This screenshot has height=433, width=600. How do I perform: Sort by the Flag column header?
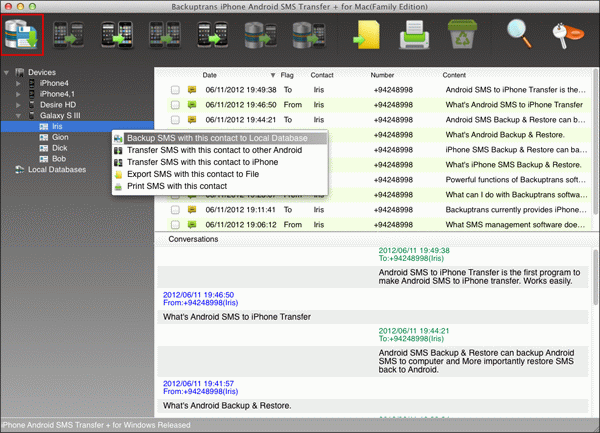point(287,75)
